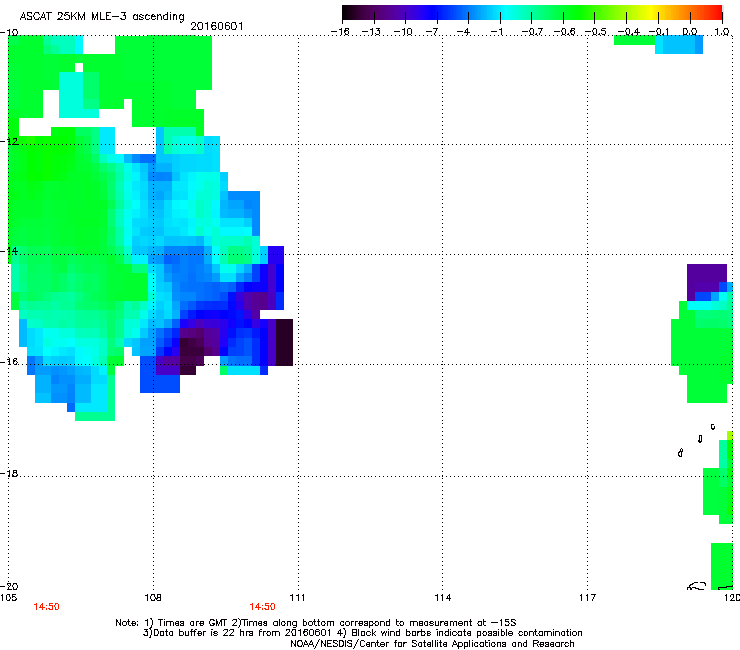This screenshot has height=650, width=740.
Task: Click the color bar label -0.5
Action: (596, 32)
